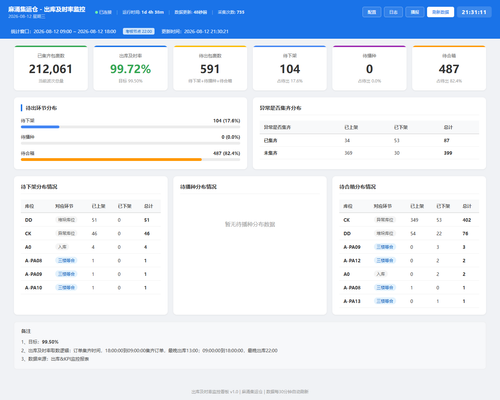Click DD row total 76 in 待合箱 table
This screenshot has width=500, height=400.
click(x=465, y=234)
